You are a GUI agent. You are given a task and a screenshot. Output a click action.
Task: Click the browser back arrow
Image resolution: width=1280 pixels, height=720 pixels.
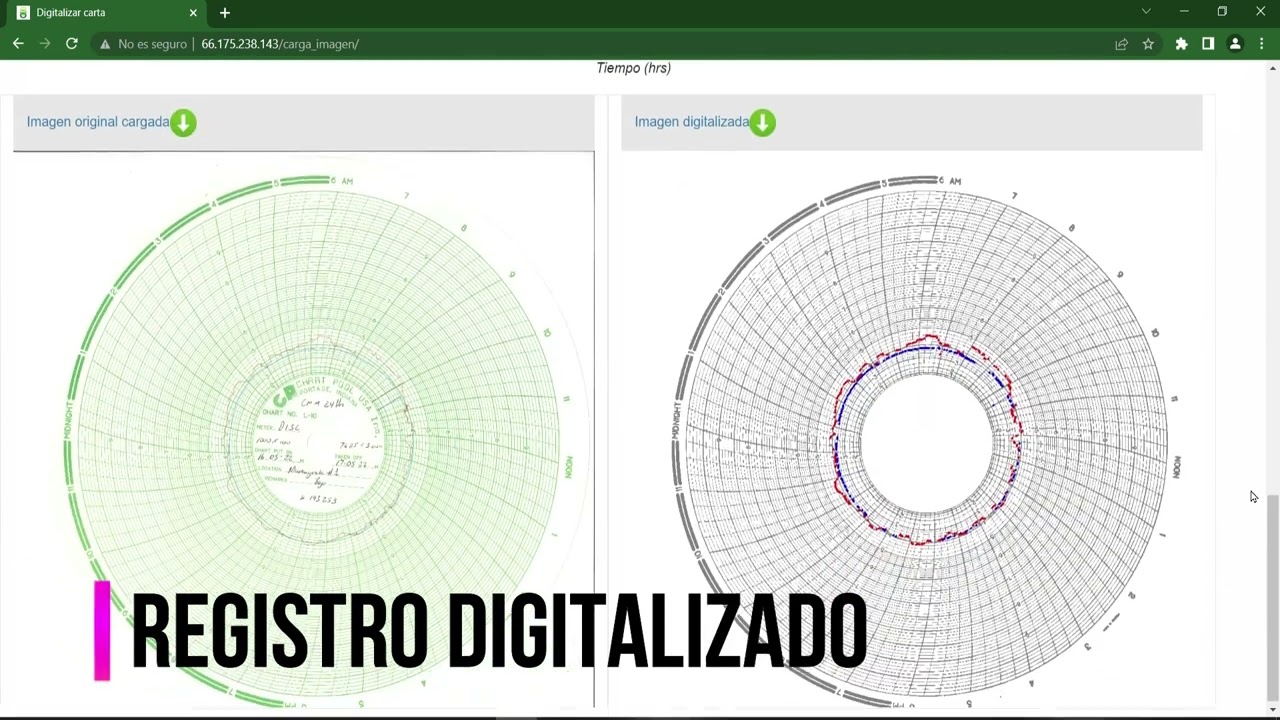[x=18, y=44]
